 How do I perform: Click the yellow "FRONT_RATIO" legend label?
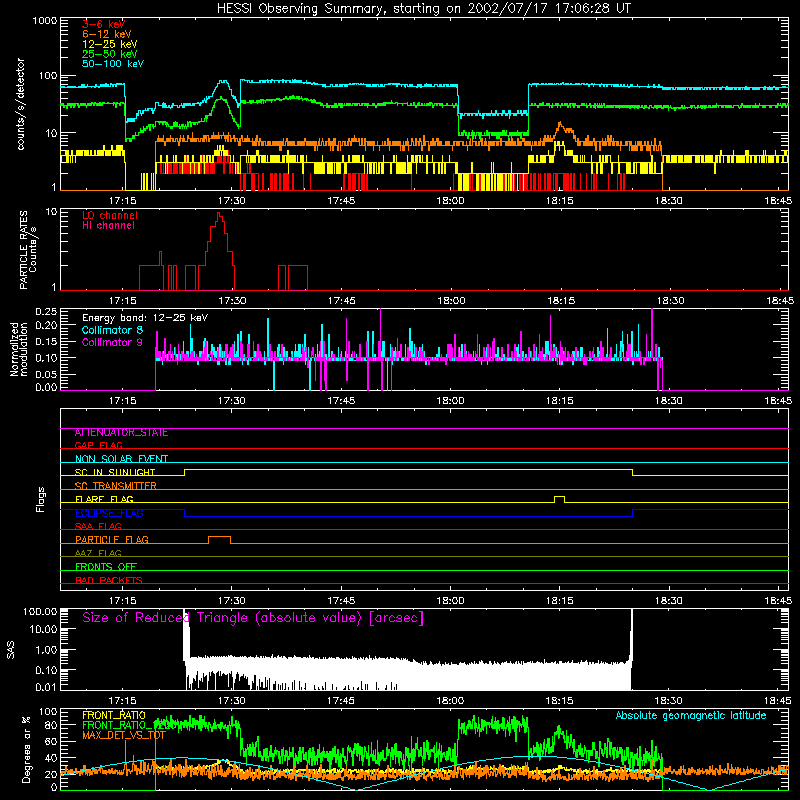tap(114, 715)
